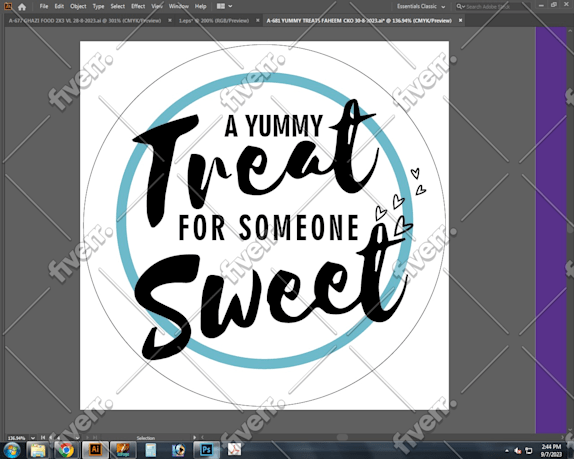Screen dimensions: 574x459
Task: Open the status bar options arrow beside Selection
Action: (x=194, y=437)
